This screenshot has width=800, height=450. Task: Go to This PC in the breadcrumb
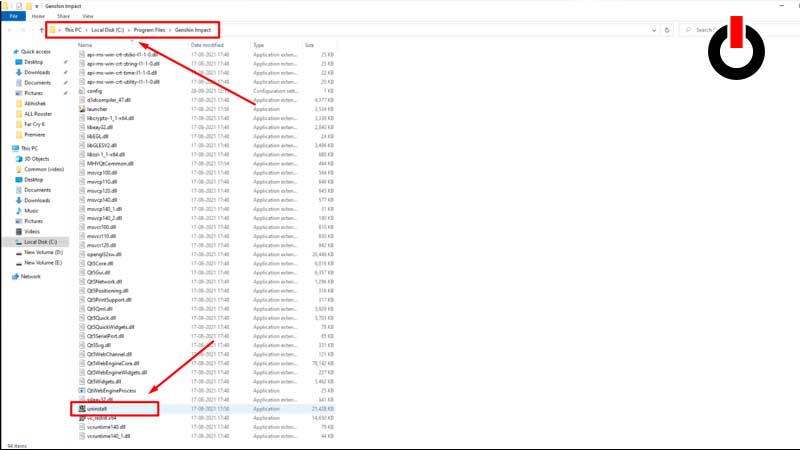tap(73, 30)
